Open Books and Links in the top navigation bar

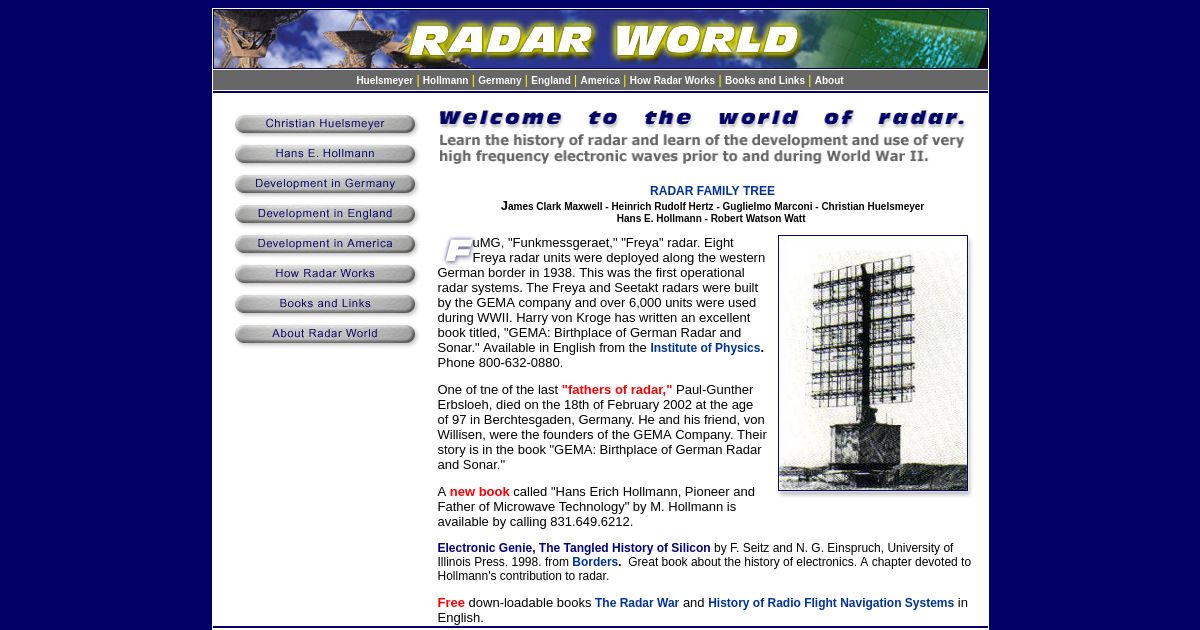(764, 81)
